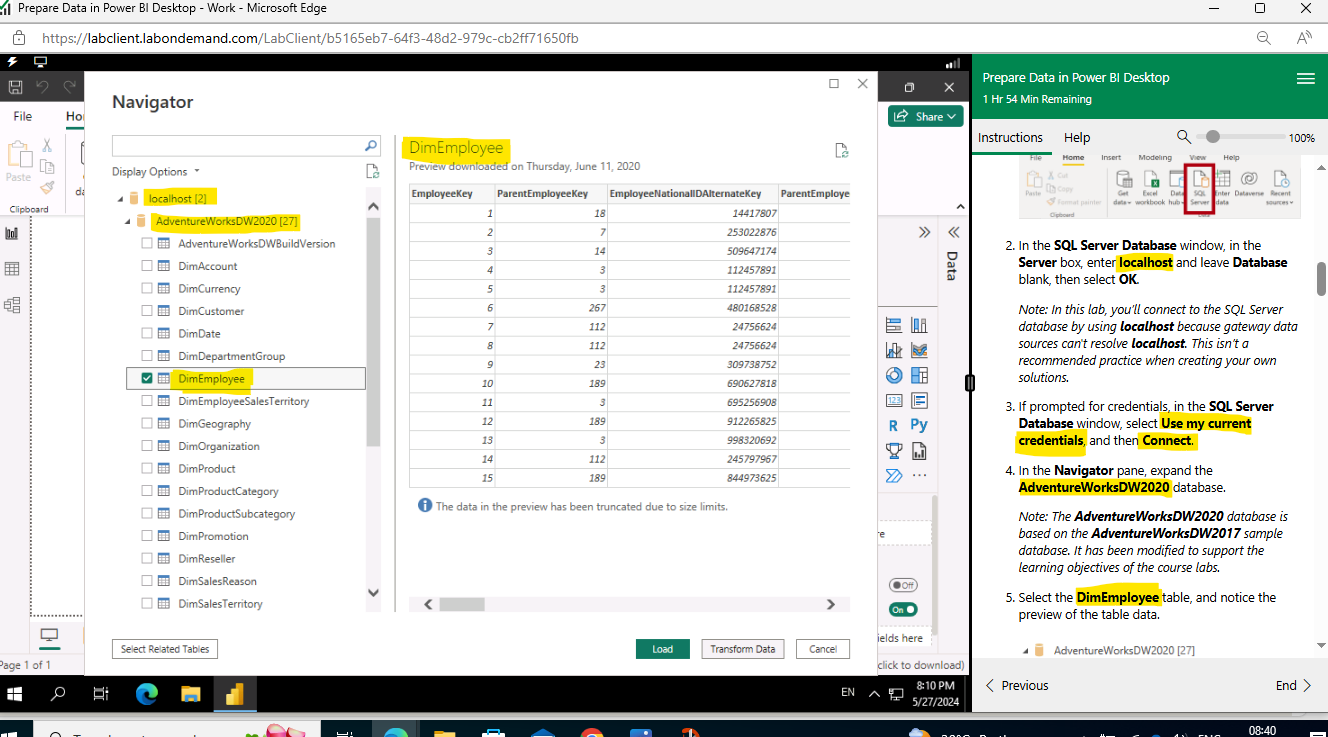Click the search magnifier in Navigator search box
This screenshot has height=737, width=1328.
pyautogui.click(x=371, y=146)
